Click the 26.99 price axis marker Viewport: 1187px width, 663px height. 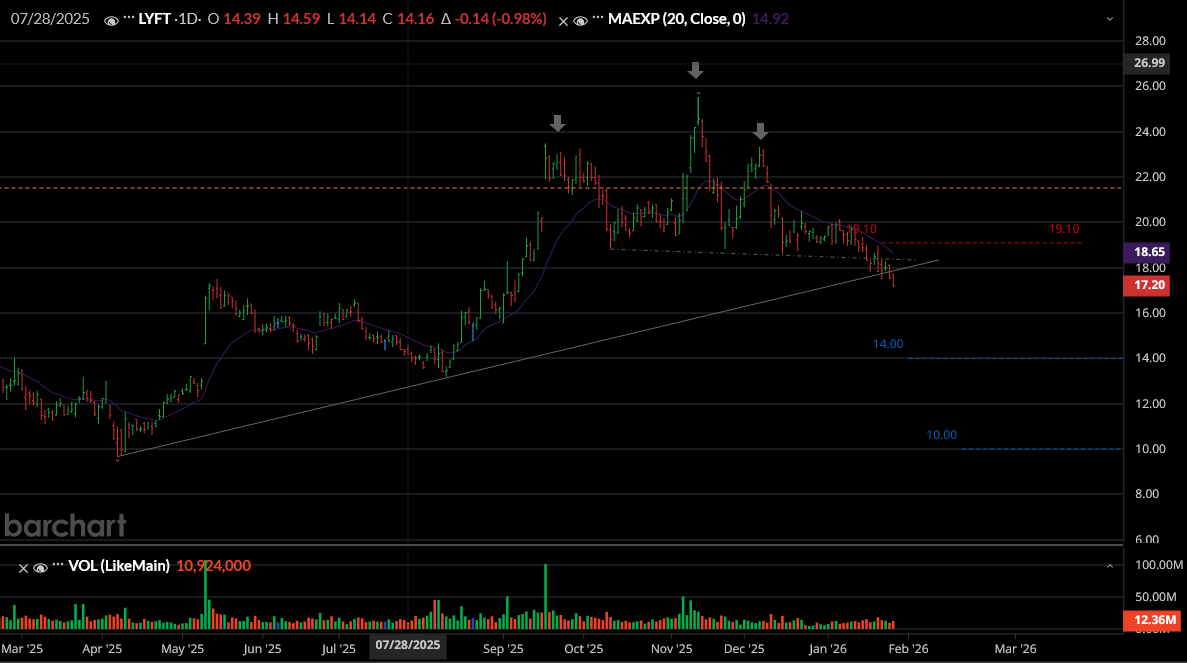coord(1148,63)
